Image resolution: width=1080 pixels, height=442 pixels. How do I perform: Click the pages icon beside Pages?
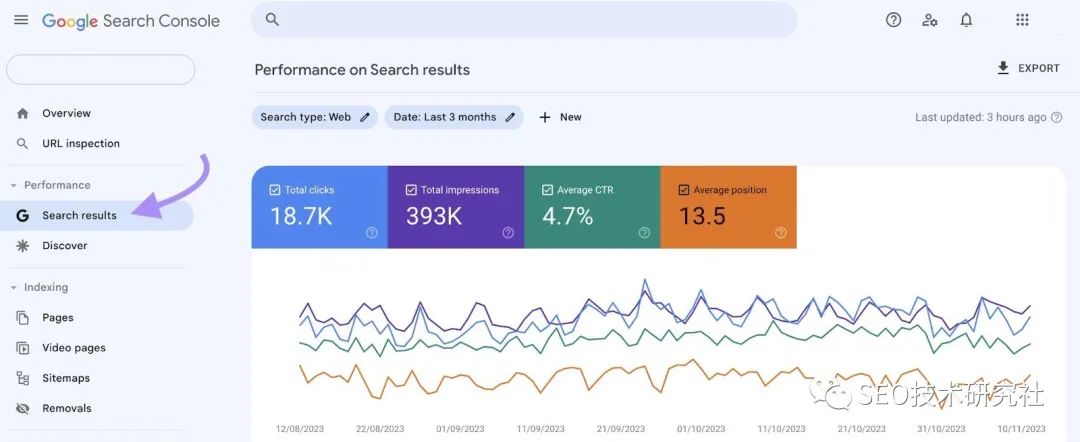pos(23,317)
